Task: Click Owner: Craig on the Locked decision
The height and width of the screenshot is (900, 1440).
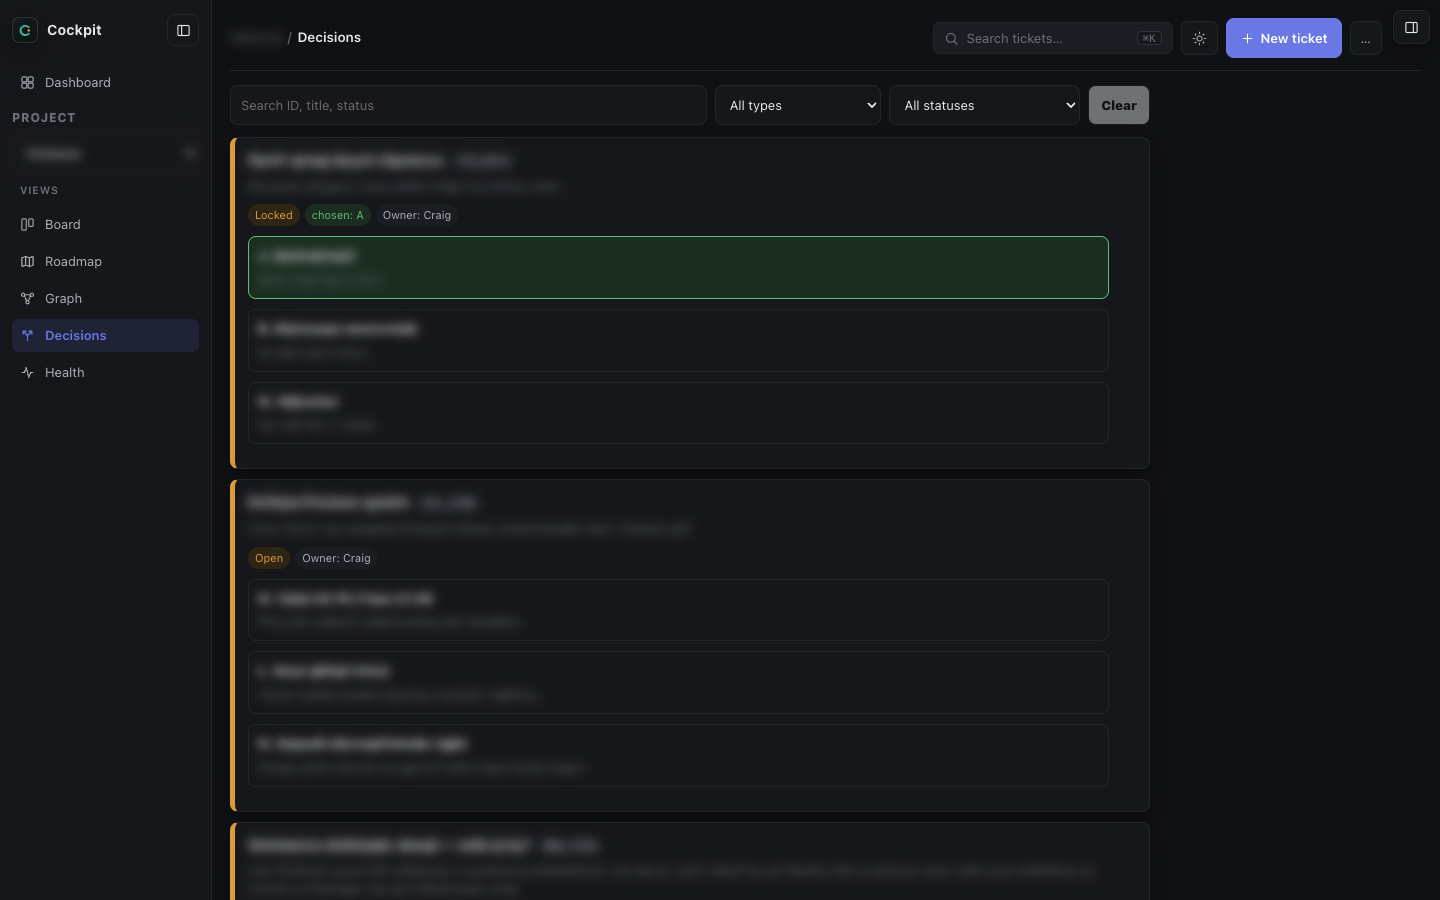Action: [416, 215]
